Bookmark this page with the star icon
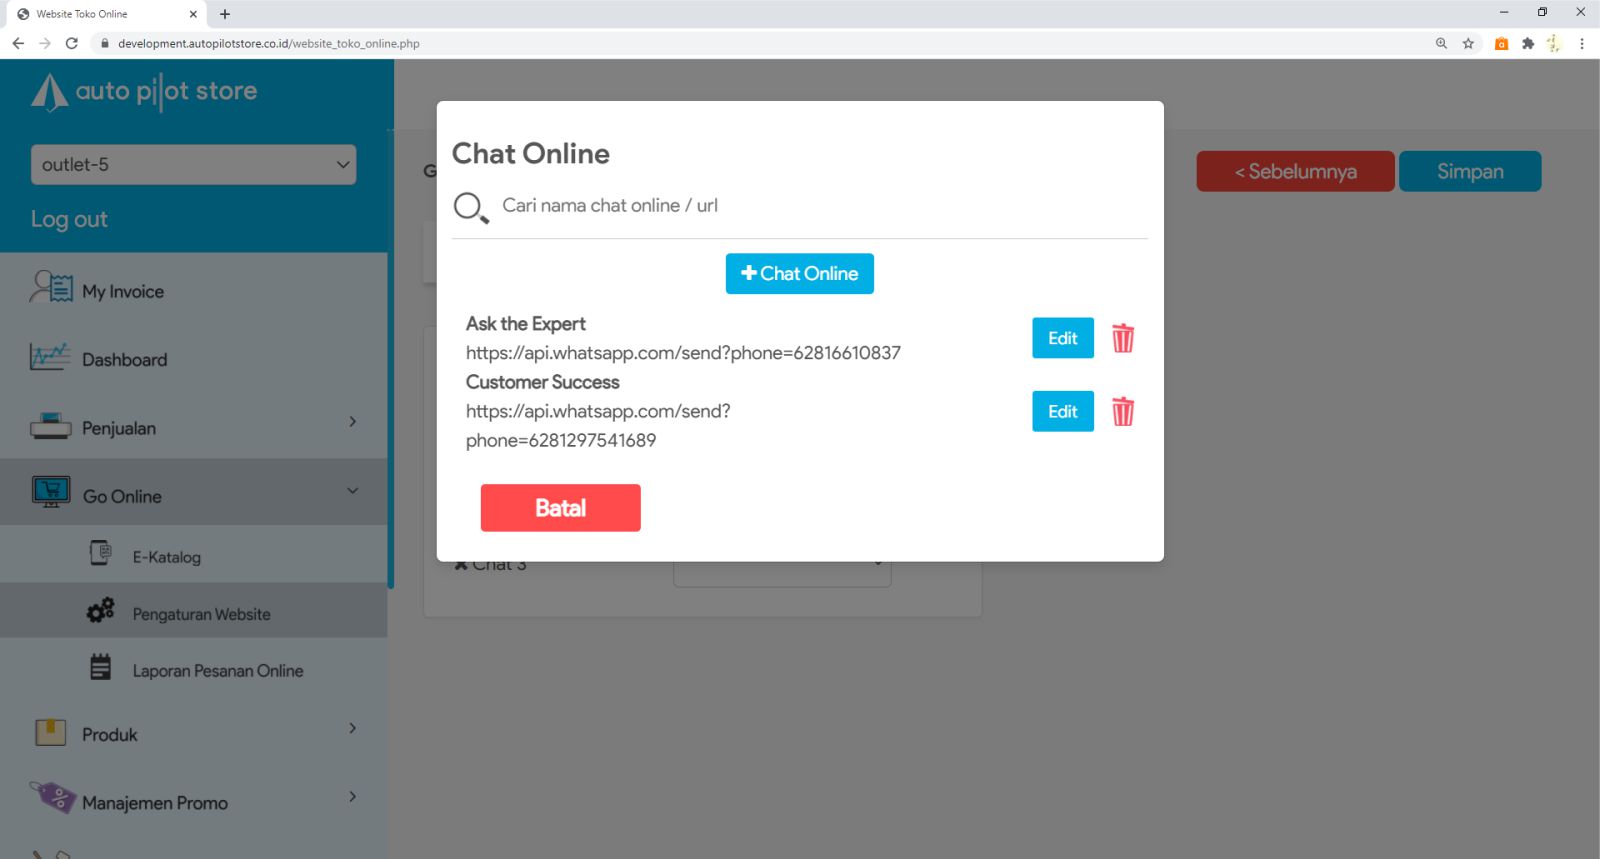 [1468, 43]
